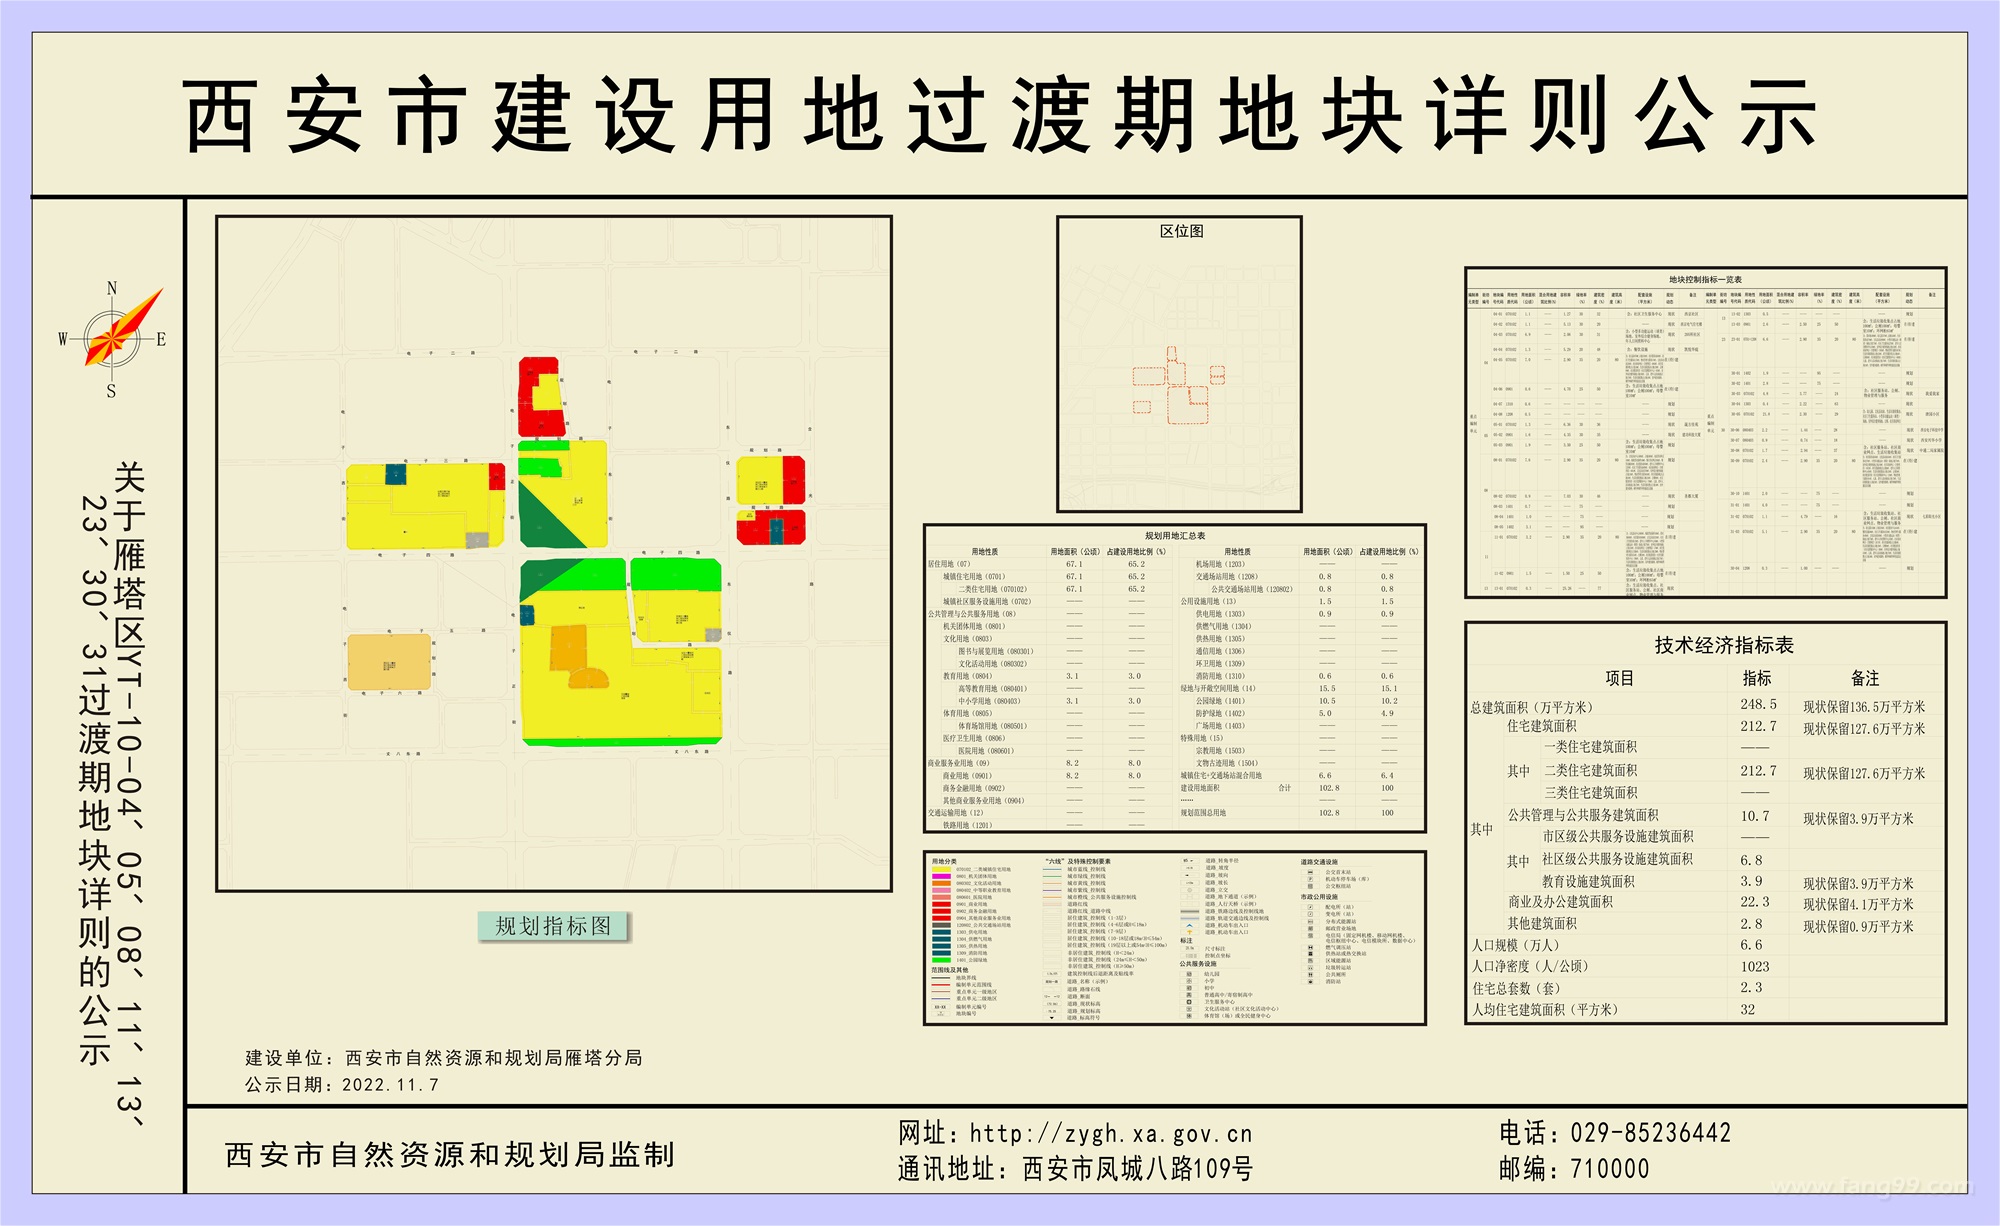Click the remark 现状保留136.5万平方米

coord(1864,706)
